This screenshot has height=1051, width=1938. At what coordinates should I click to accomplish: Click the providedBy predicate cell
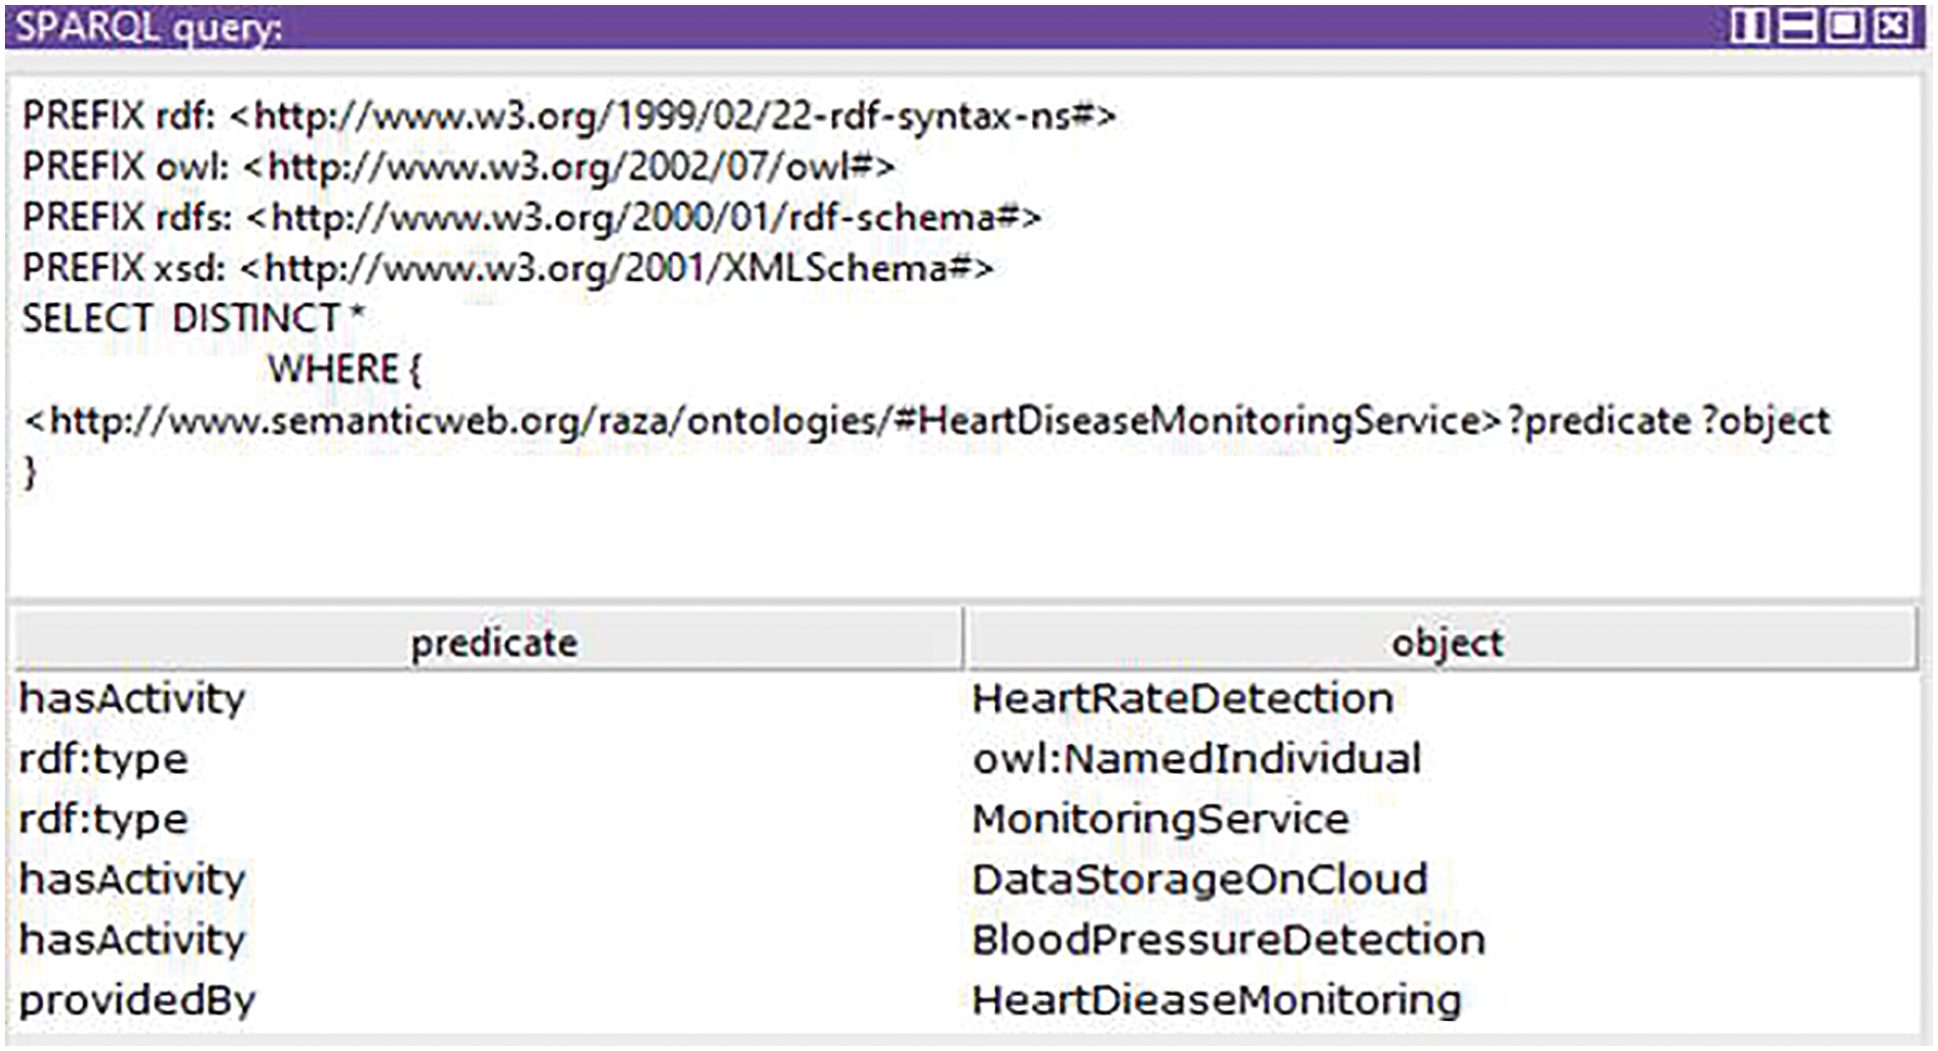pyautogui.click(x=138, y=1000)
